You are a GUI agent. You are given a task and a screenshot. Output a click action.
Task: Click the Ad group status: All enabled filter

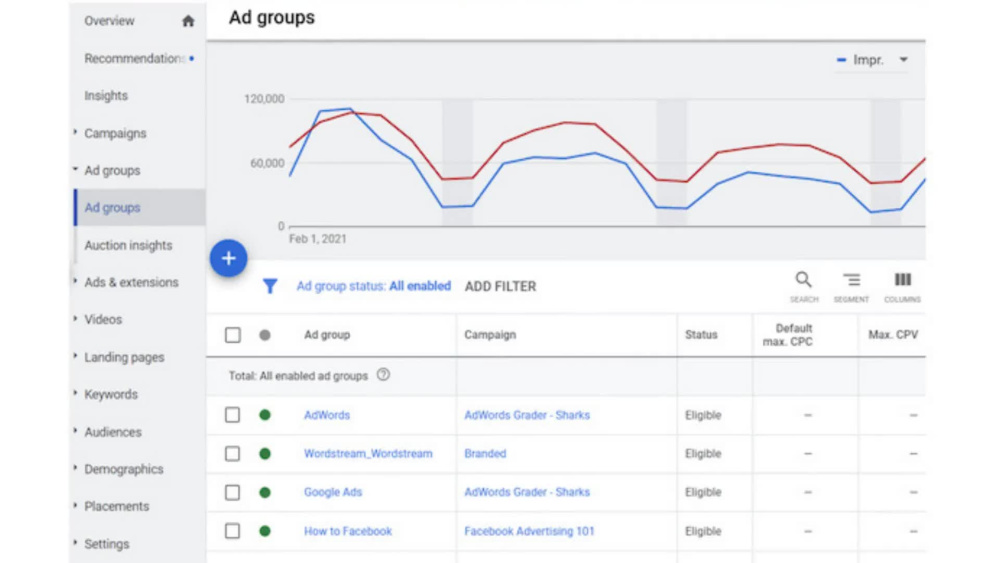click(x=374, y=286)
